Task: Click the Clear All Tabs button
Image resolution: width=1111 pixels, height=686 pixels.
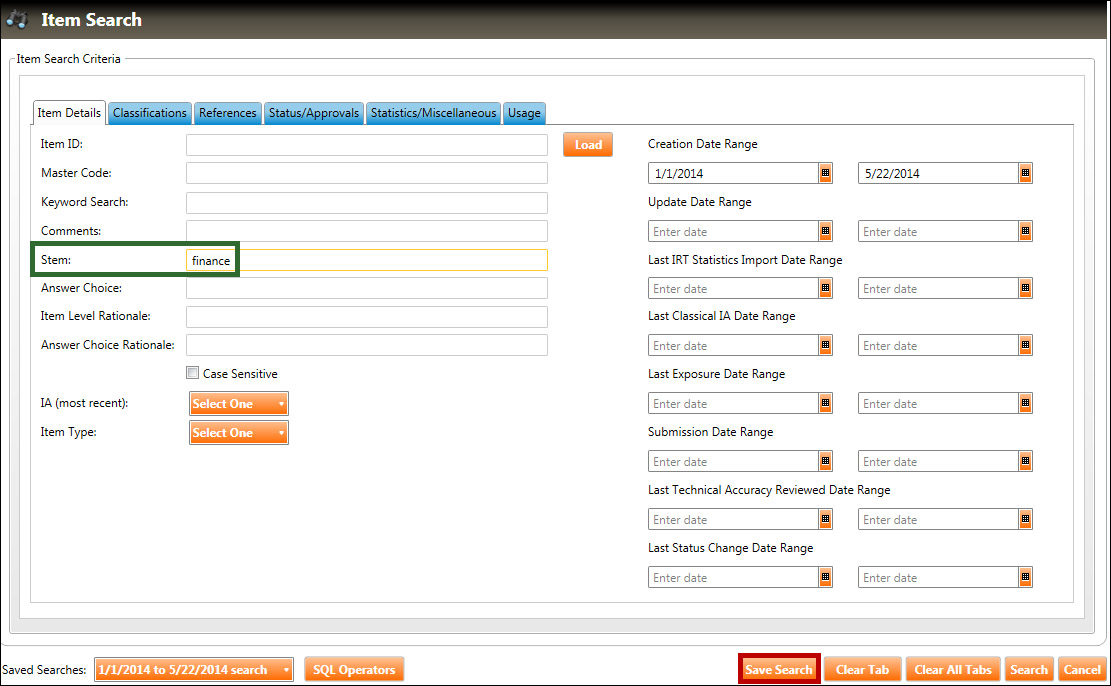Action: click(952, 670)
